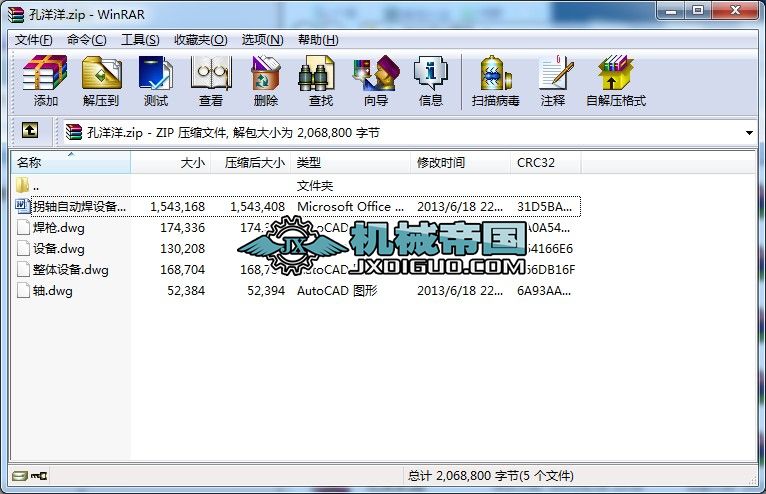Click the 整体设备.dwg file icon
766x494 pixels.
tap(23, 269)
